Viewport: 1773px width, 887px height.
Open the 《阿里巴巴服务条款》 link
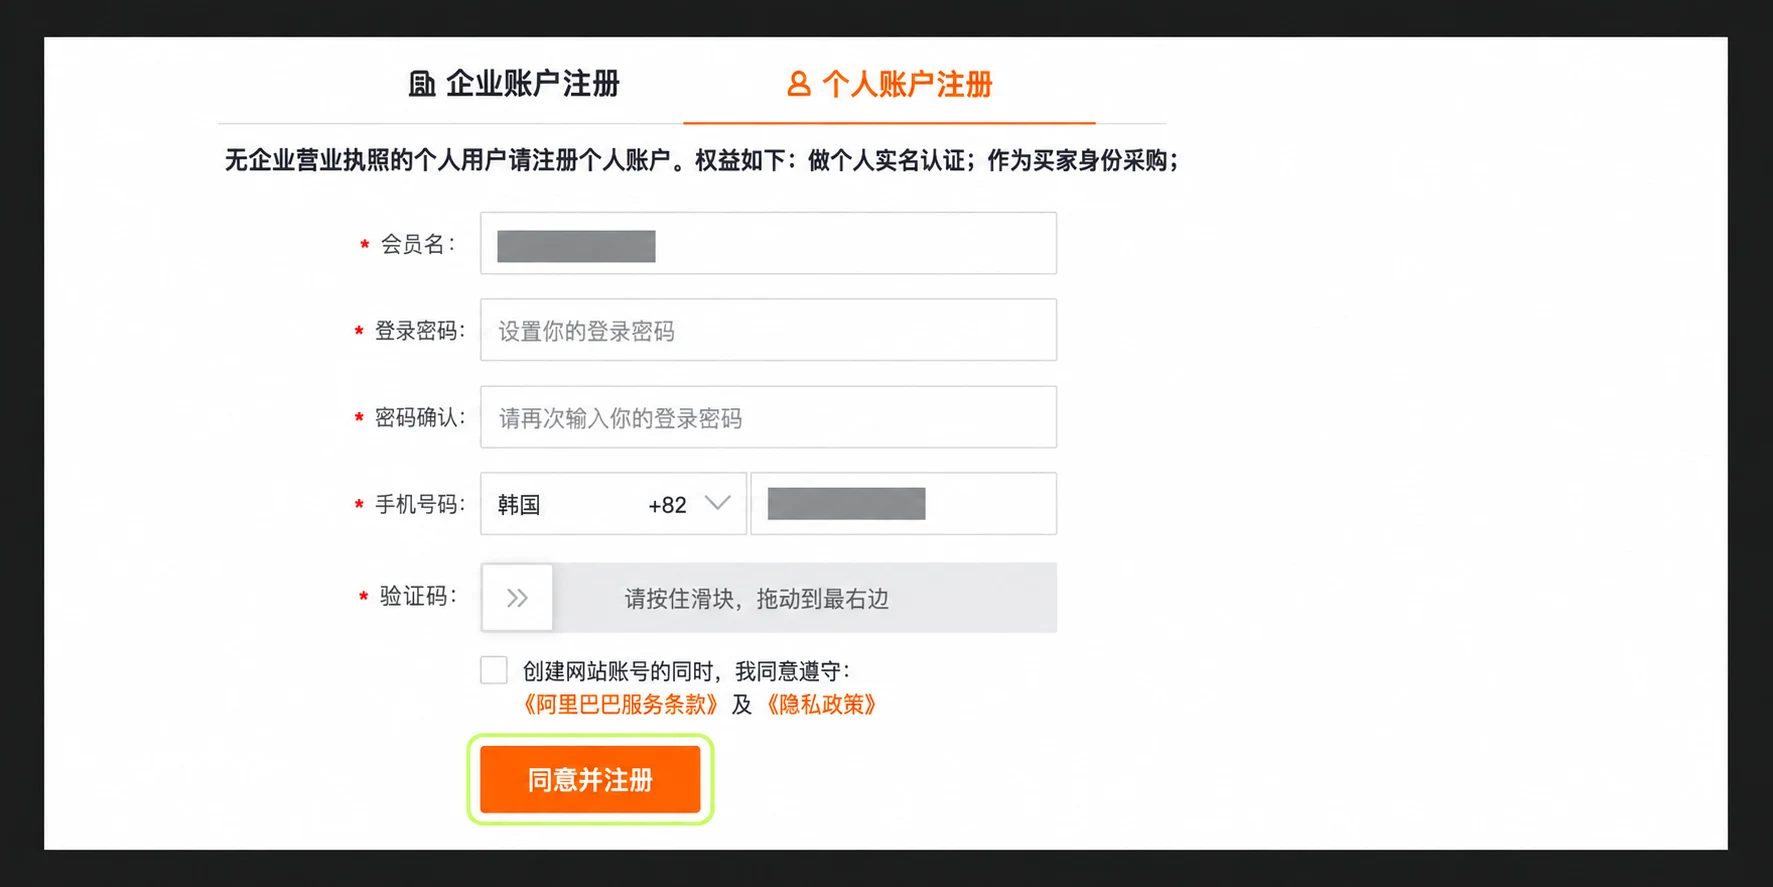(620, 705)
